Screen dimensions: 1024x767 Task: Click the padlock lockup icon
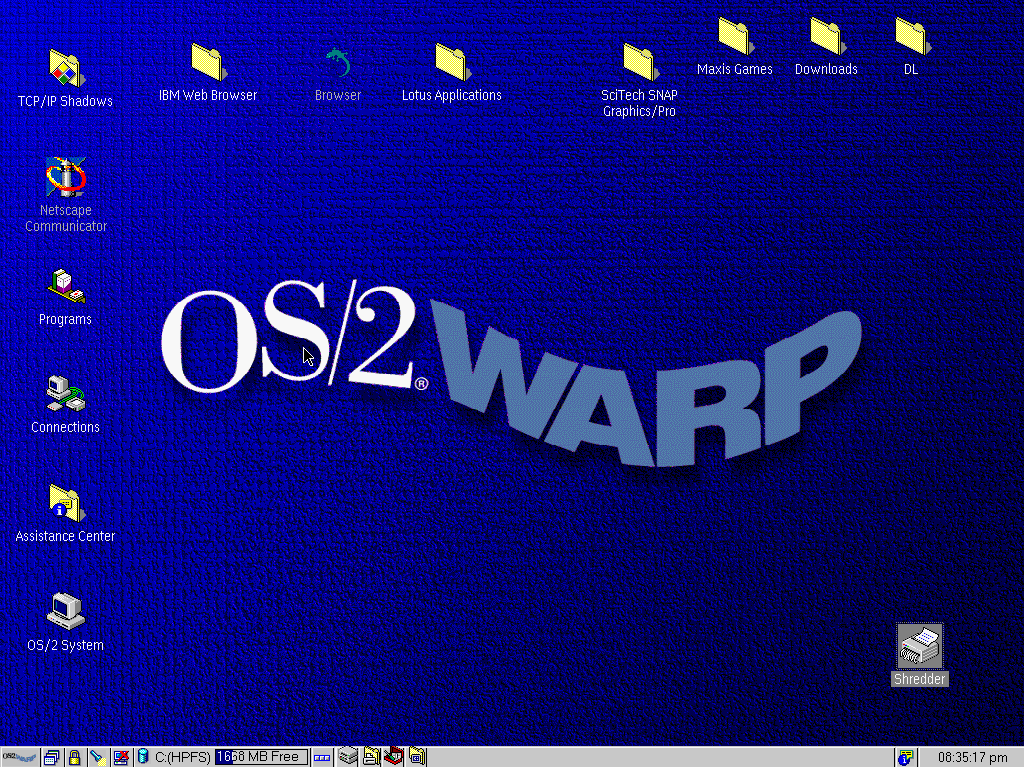[74, 757]
